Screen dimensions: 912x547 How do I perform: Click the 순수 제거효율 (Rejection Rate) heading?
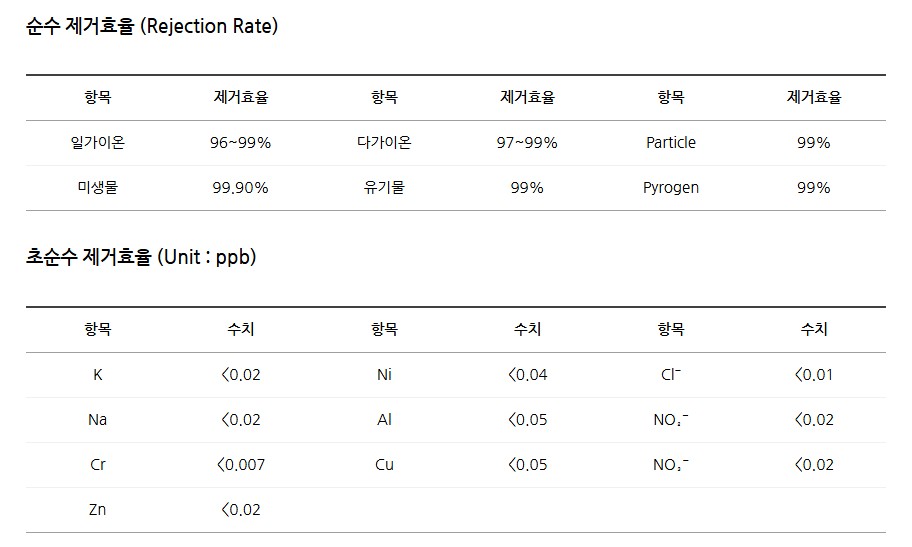(x=152, y=27)
